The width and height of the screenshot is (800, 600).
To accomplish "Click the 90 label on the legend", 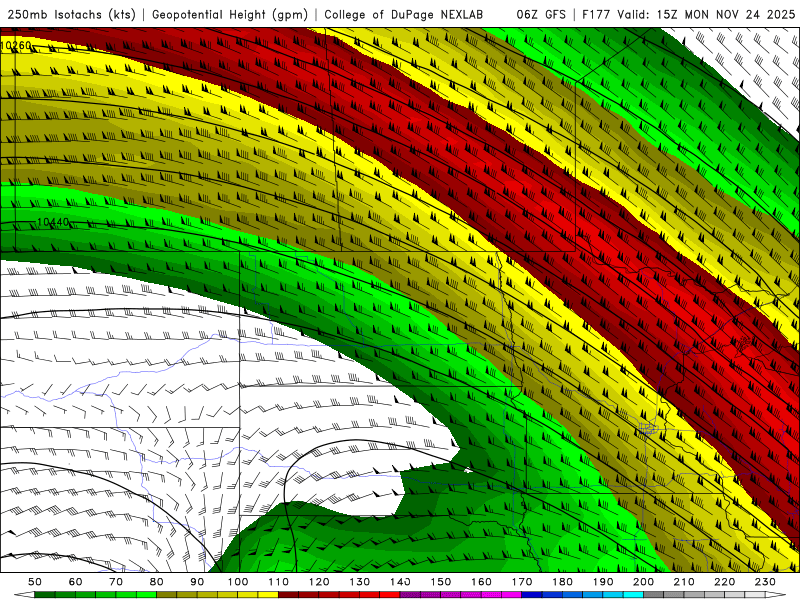I will pos(197,582).
